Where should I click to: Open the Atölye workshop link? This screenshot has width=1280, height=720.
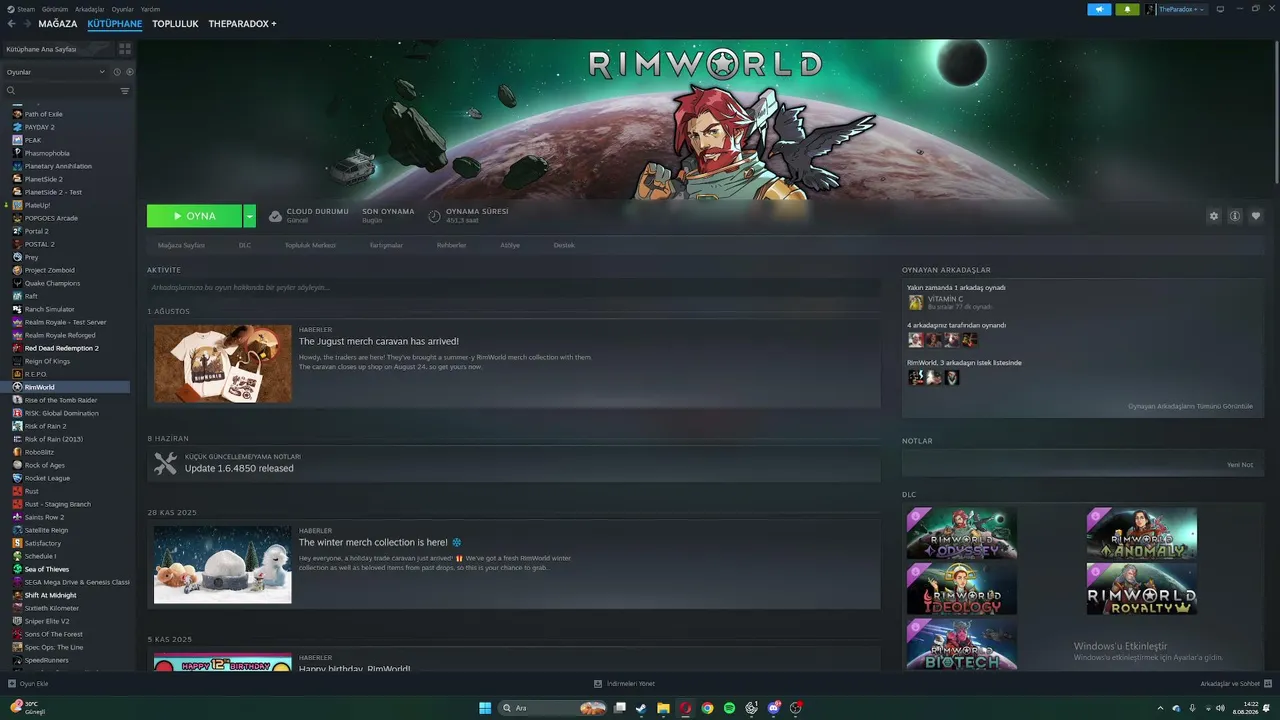510,245
